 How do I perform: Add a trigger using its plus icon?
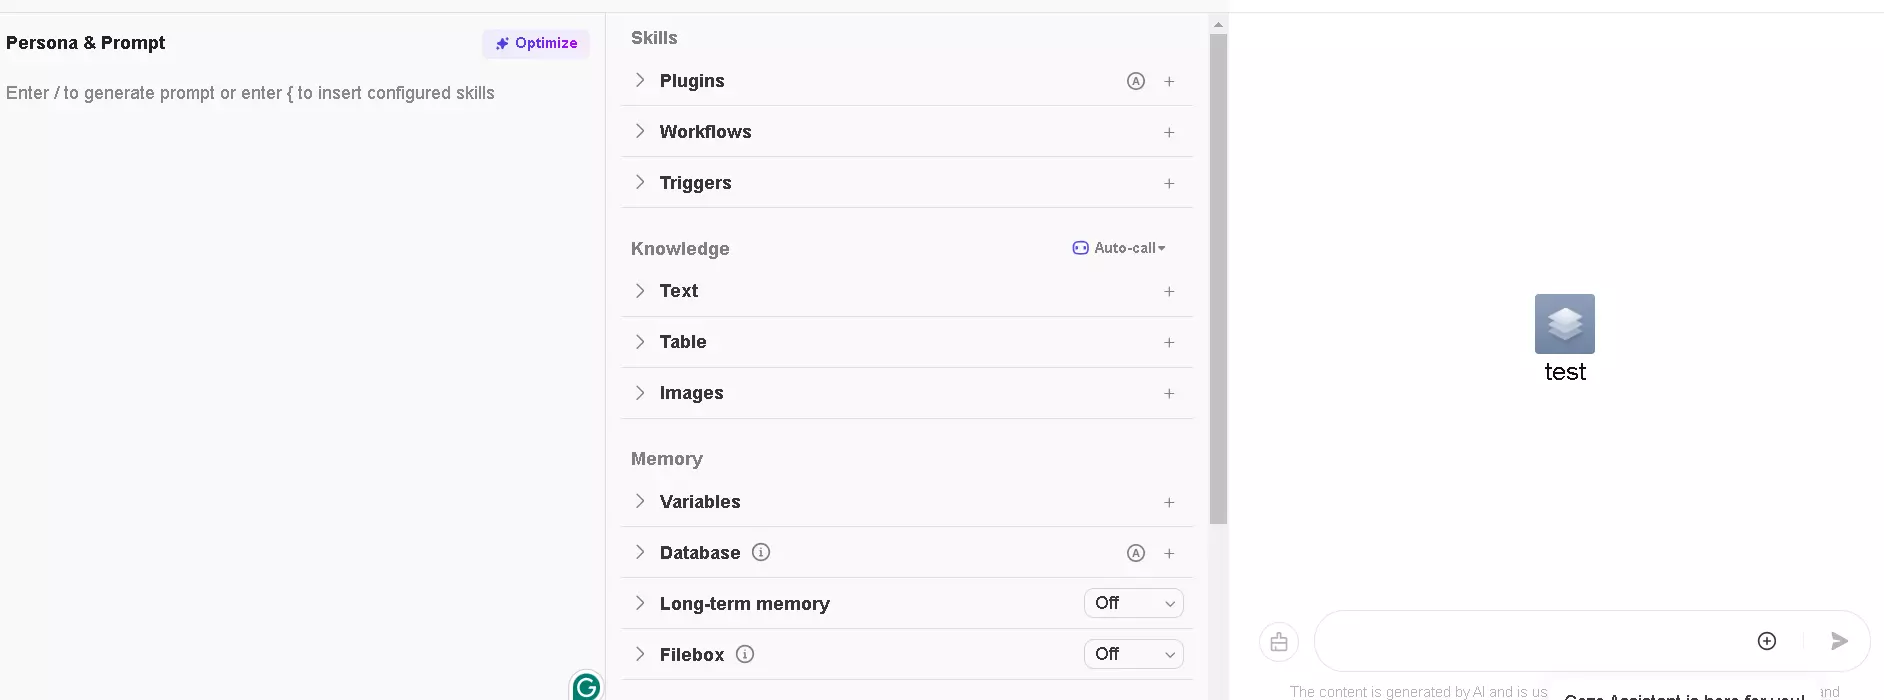(1169, 184)
